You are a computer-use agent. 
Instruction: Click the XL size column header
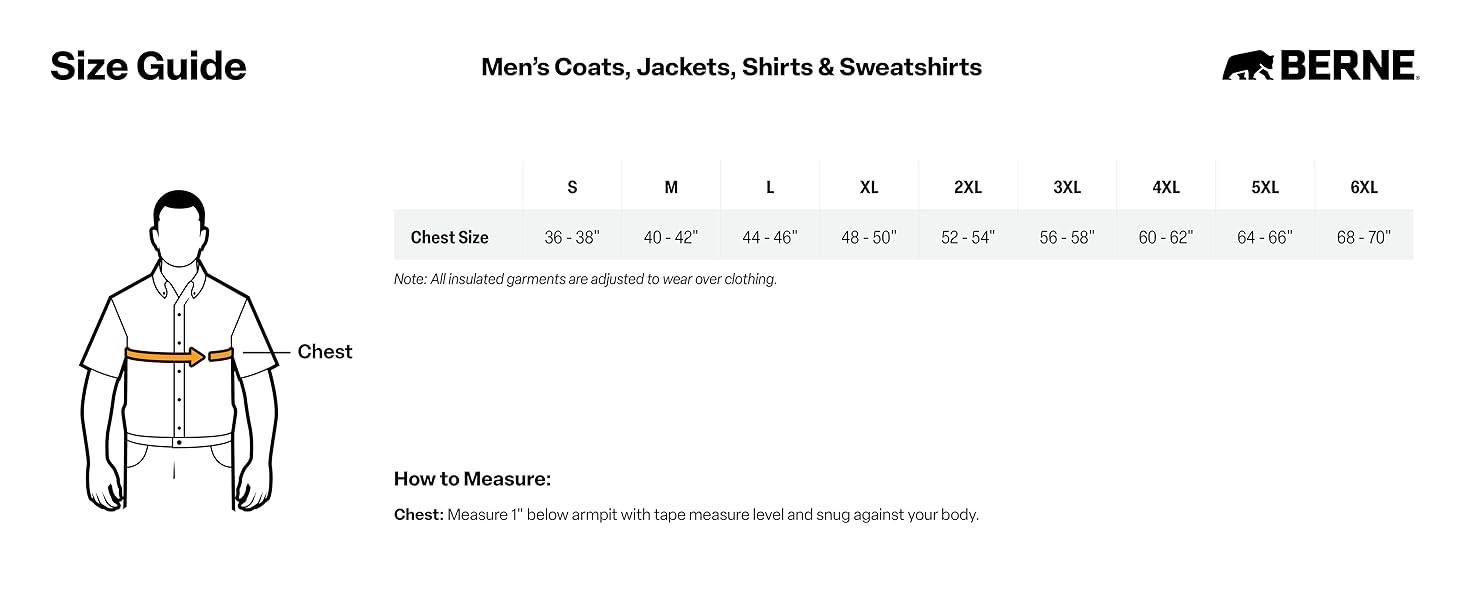coord(869,187)
